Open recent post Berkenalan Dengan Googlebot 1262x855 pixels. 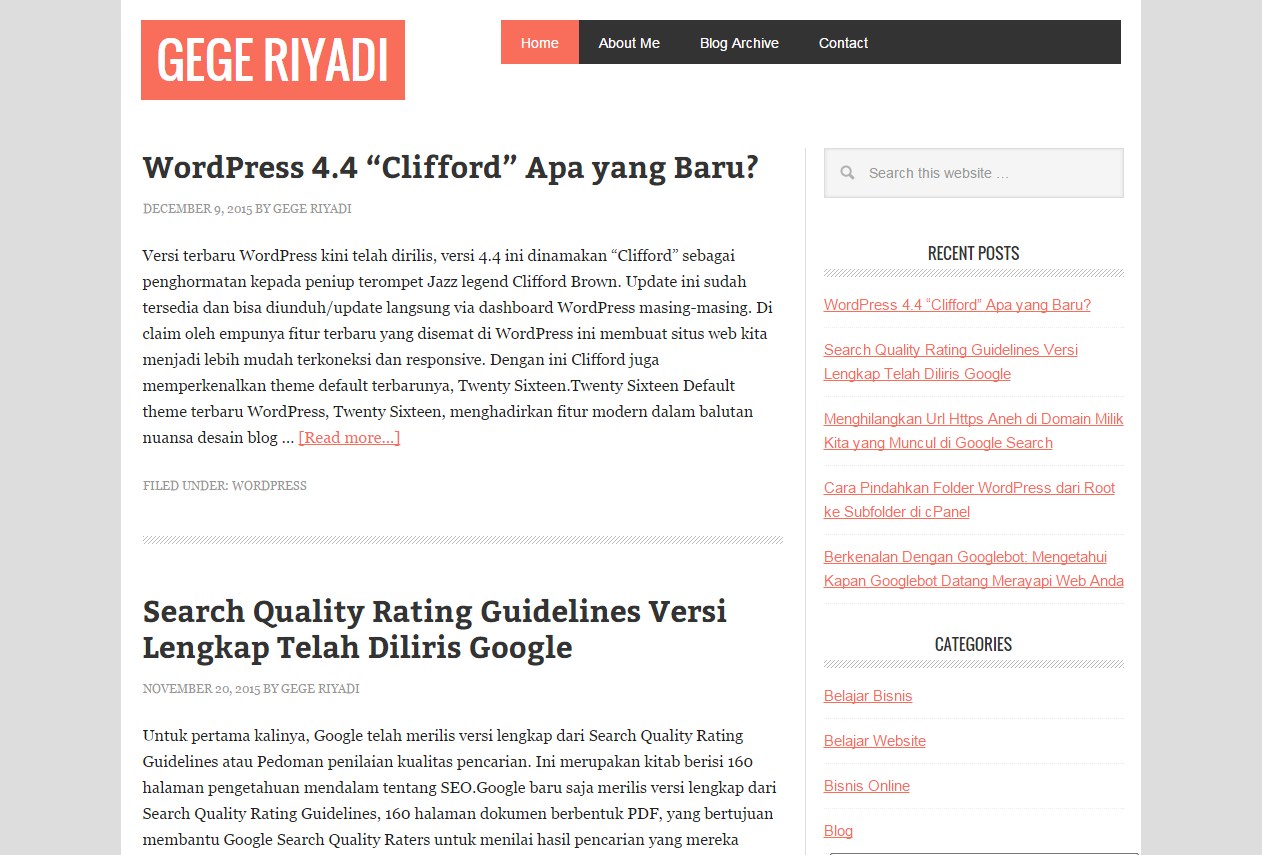[974, 569]
